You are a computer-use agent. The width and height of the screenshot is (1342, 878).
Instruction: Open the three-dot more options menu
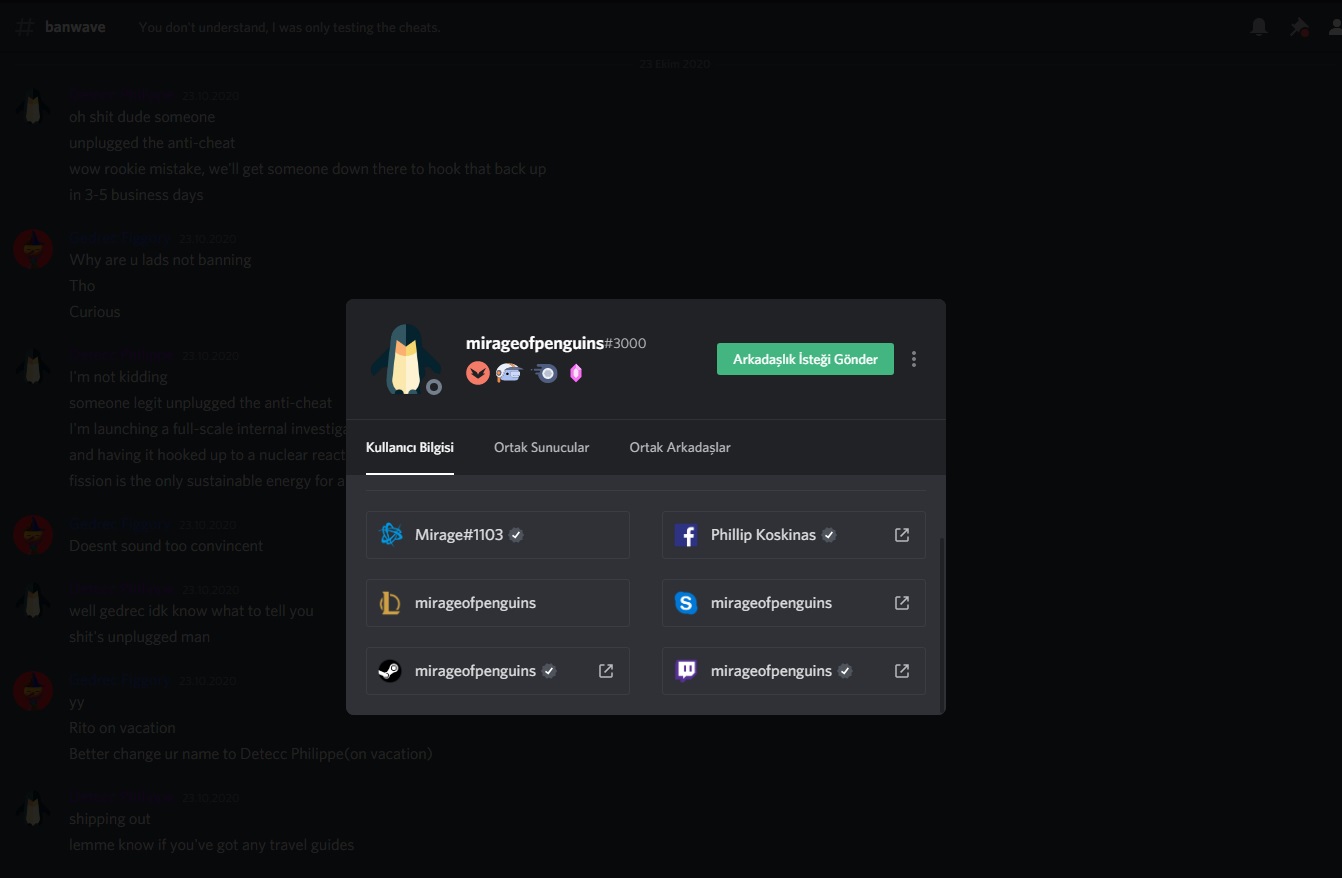click(x=914, y=359)
